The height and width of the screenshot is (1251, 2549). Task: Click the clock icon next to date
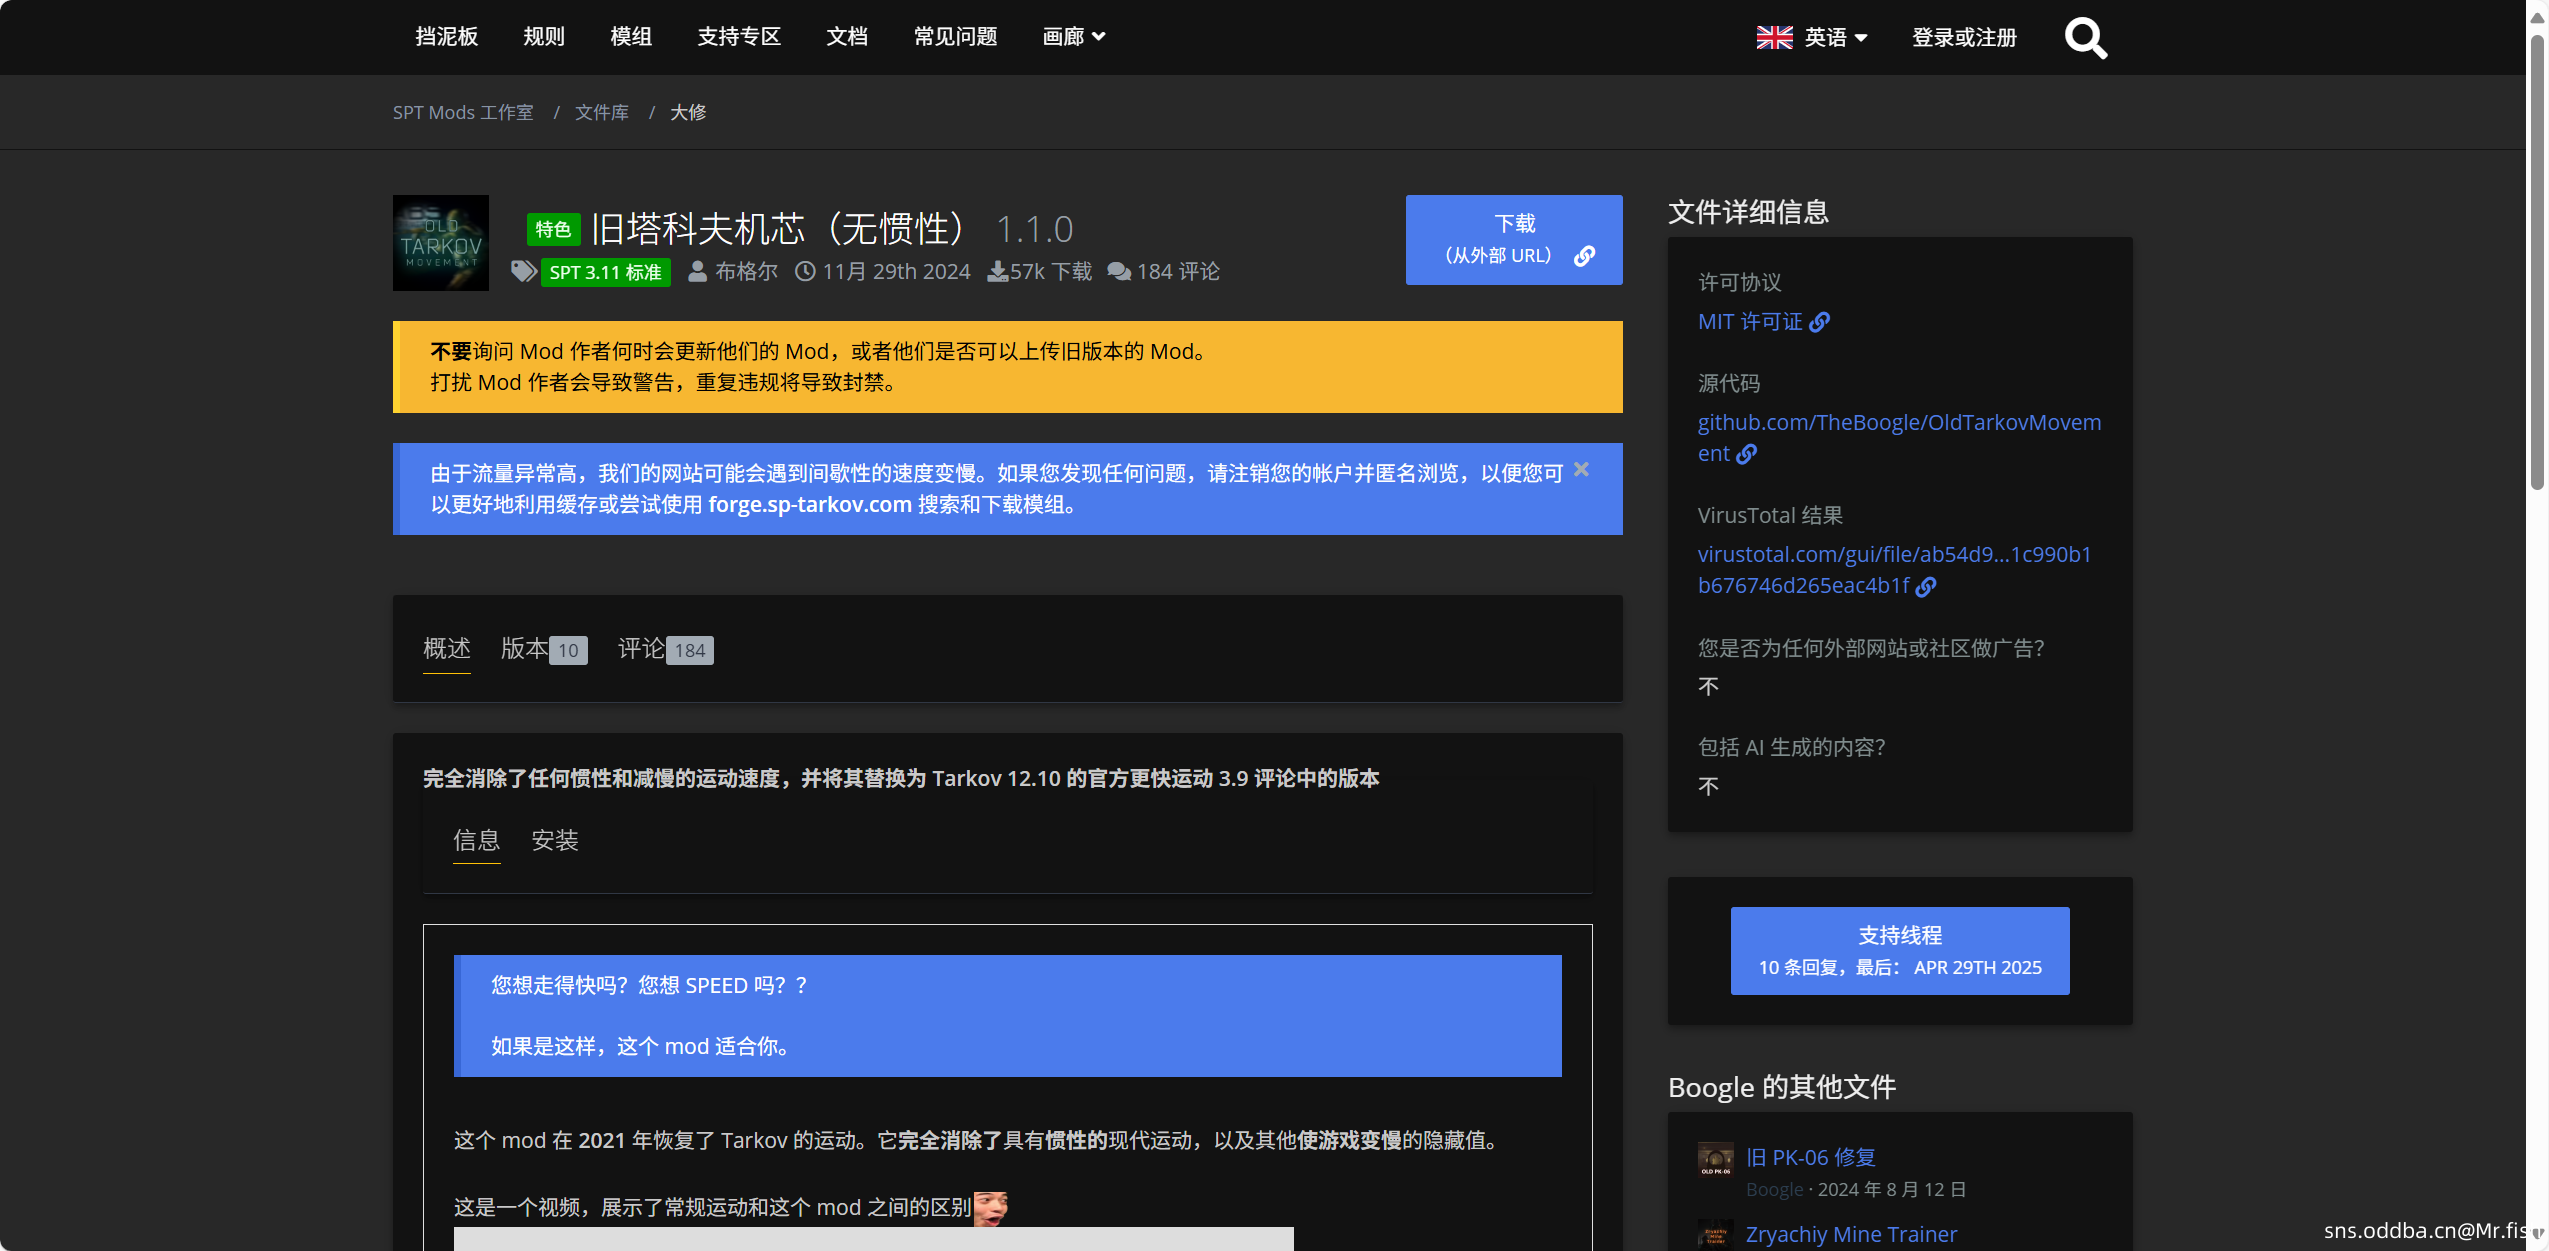point(805,271)
